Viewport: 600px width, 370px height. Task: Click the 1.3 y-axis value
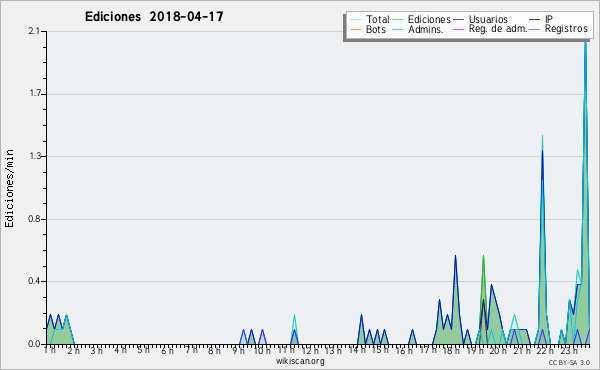(34, 156)
